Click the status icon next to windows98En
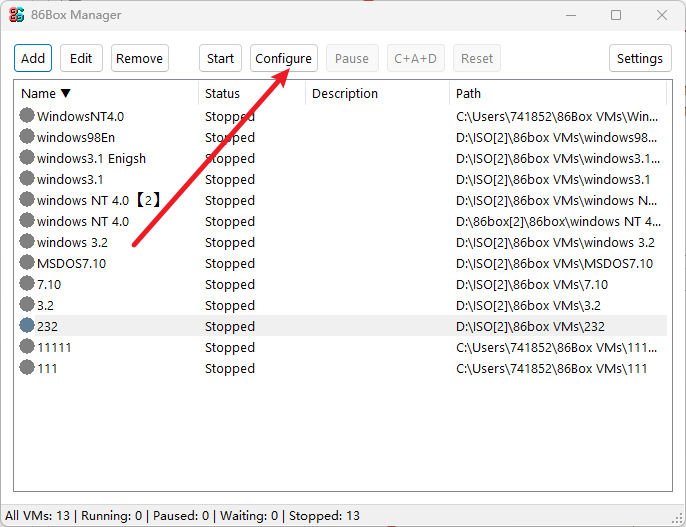Screen dimensions: 686x527 click(x=27, y=137)
